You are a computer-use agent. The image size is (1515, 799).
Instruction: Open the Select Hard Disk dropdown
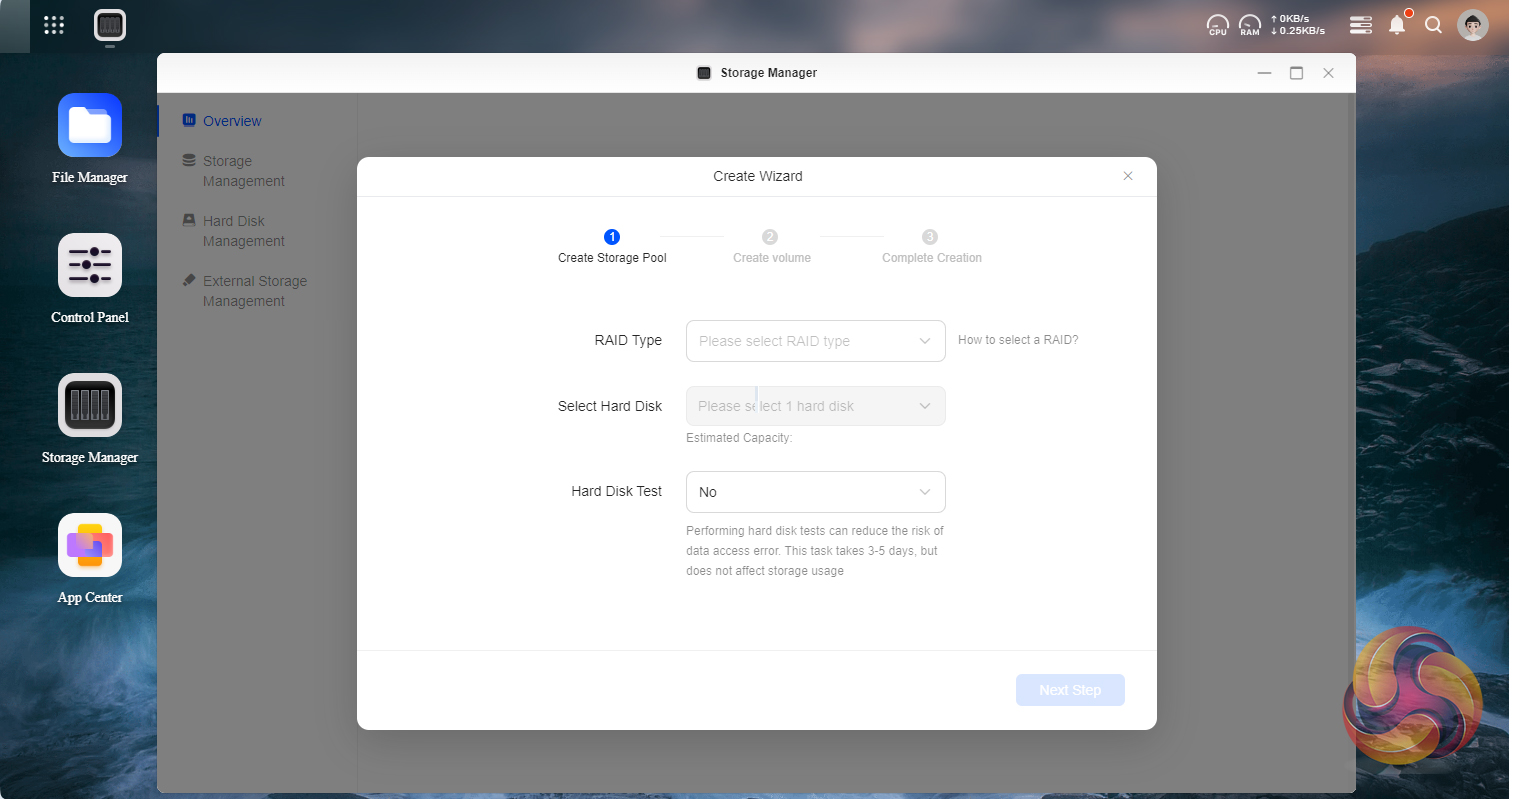pos(815,406)
